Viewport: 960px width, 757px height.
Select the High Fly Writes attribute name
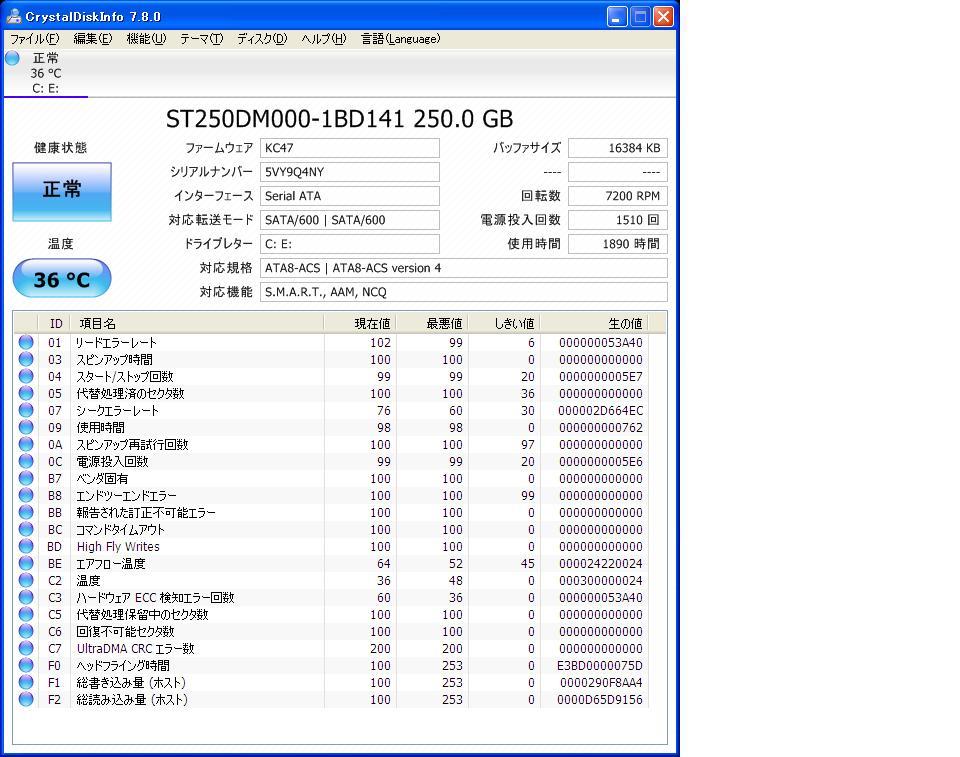coord(118,546)
